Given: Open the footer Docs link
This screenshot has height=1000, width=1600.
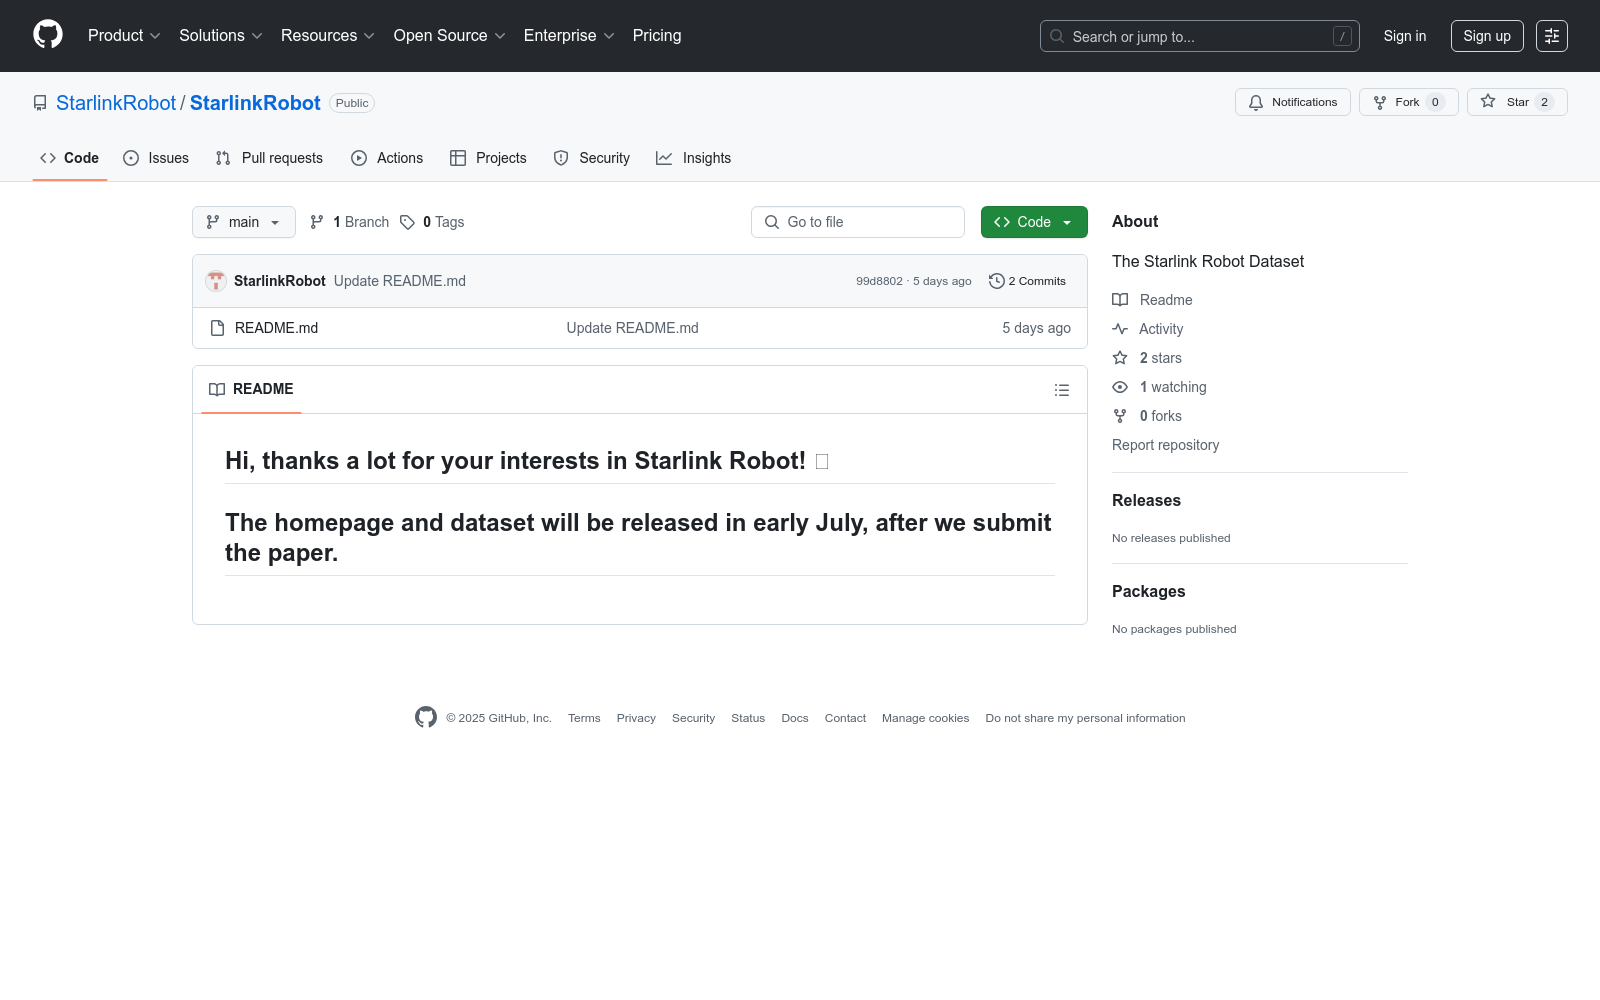Looking at the screenshot, I should 795,718.
